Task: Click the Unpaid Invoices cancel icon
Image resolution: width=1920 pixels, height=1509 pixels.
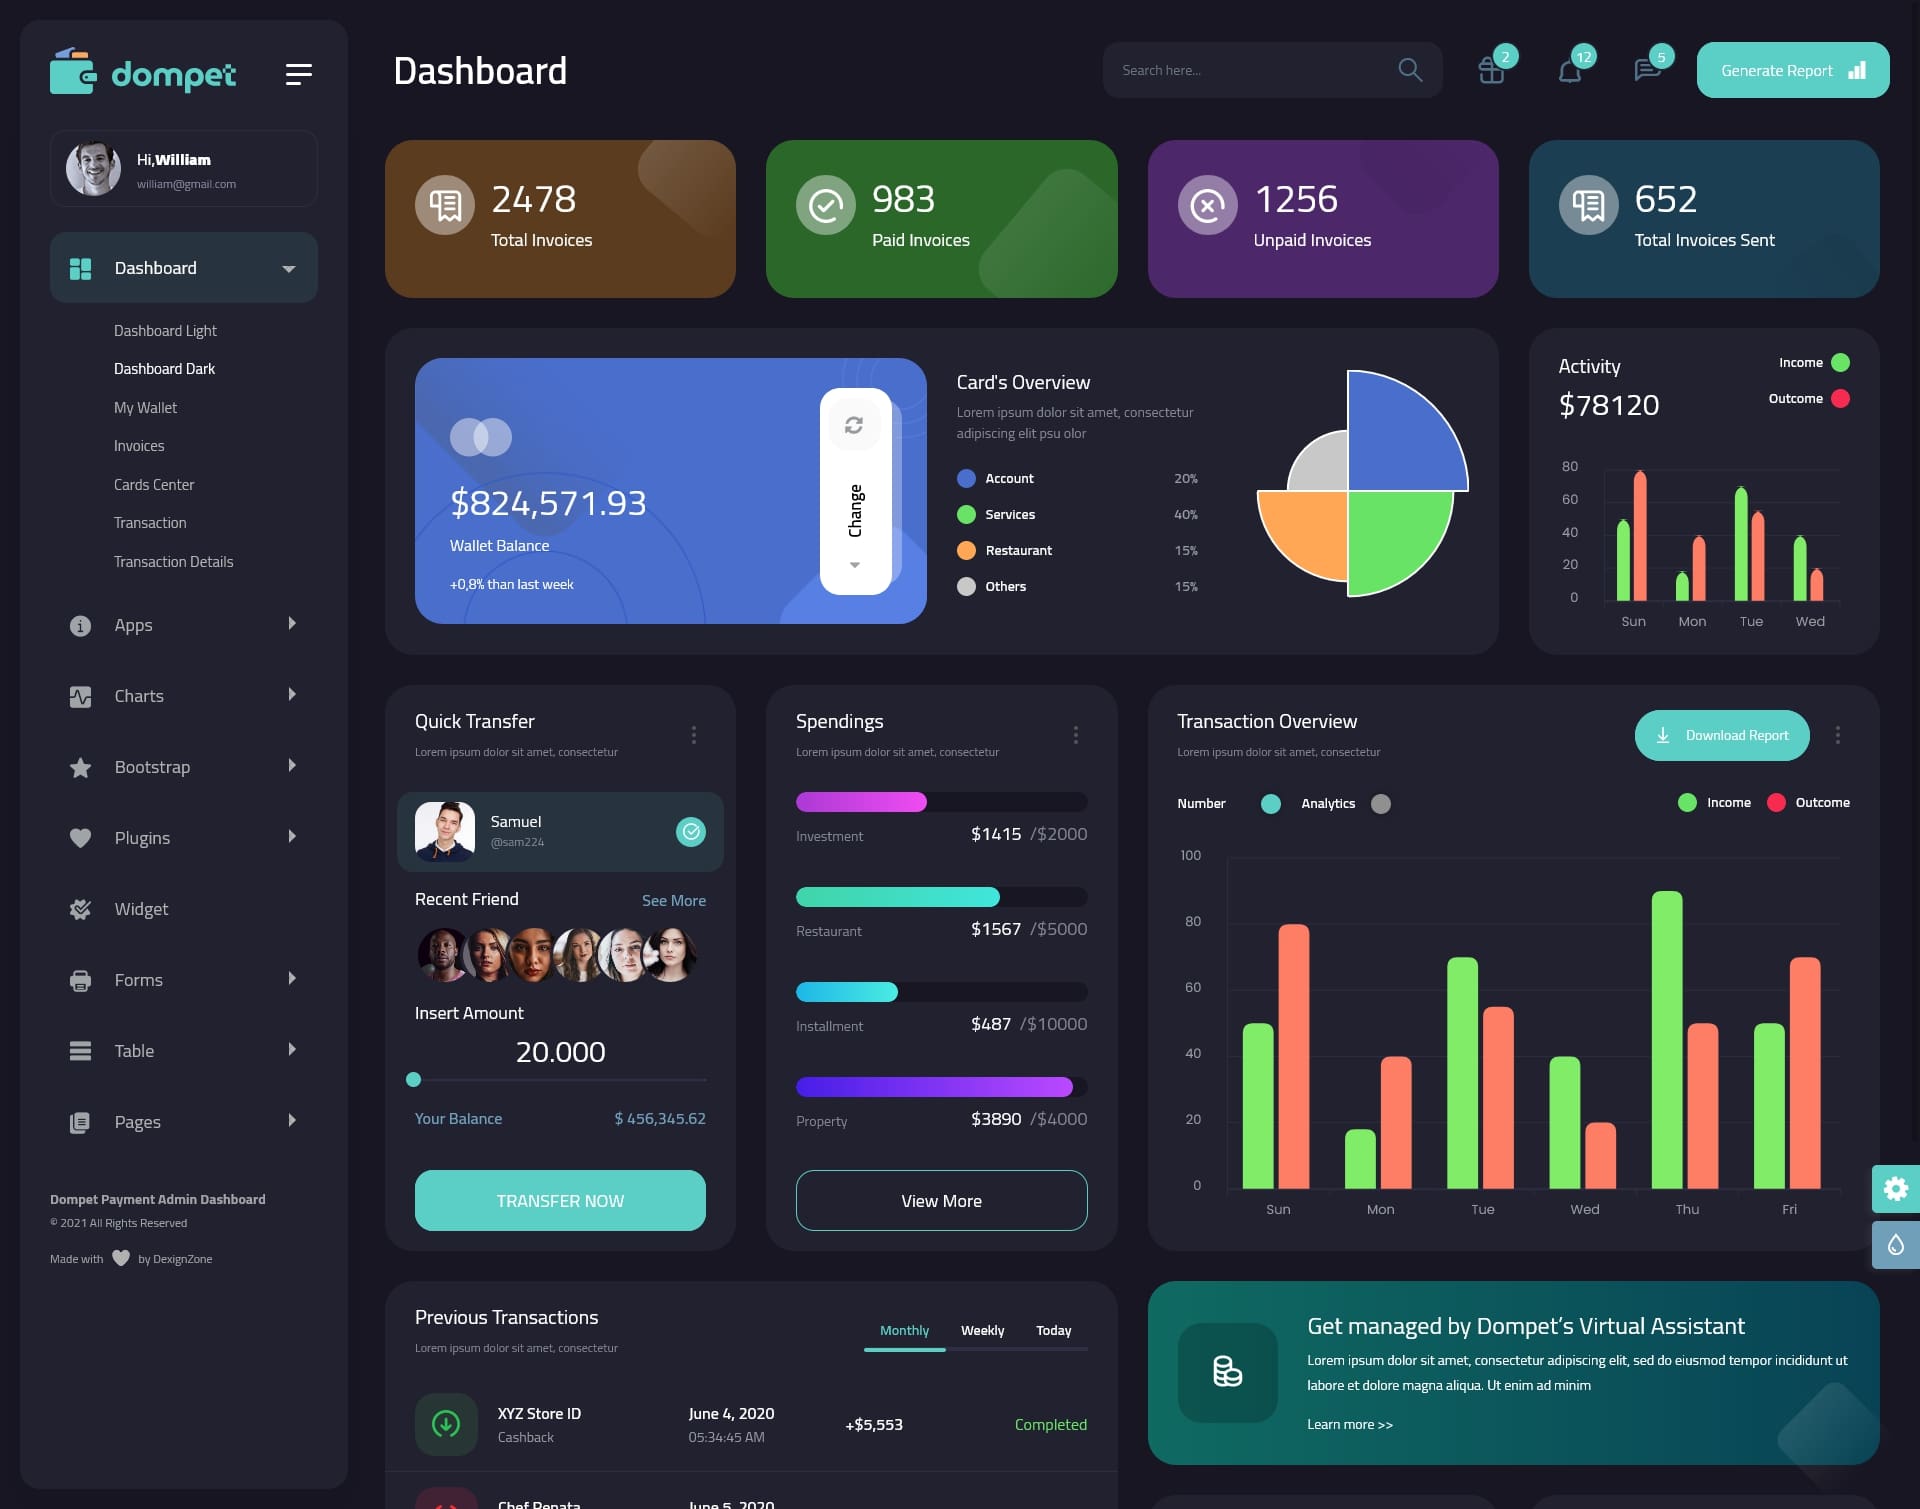Action: [x=1208, y=204]
